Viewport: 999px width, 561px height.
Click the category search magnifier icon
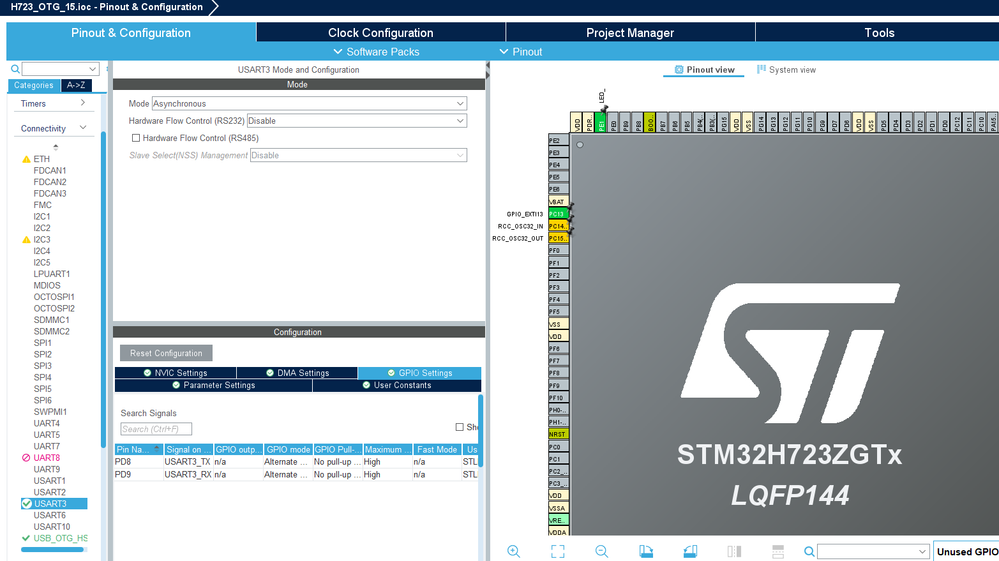[15, 69]
